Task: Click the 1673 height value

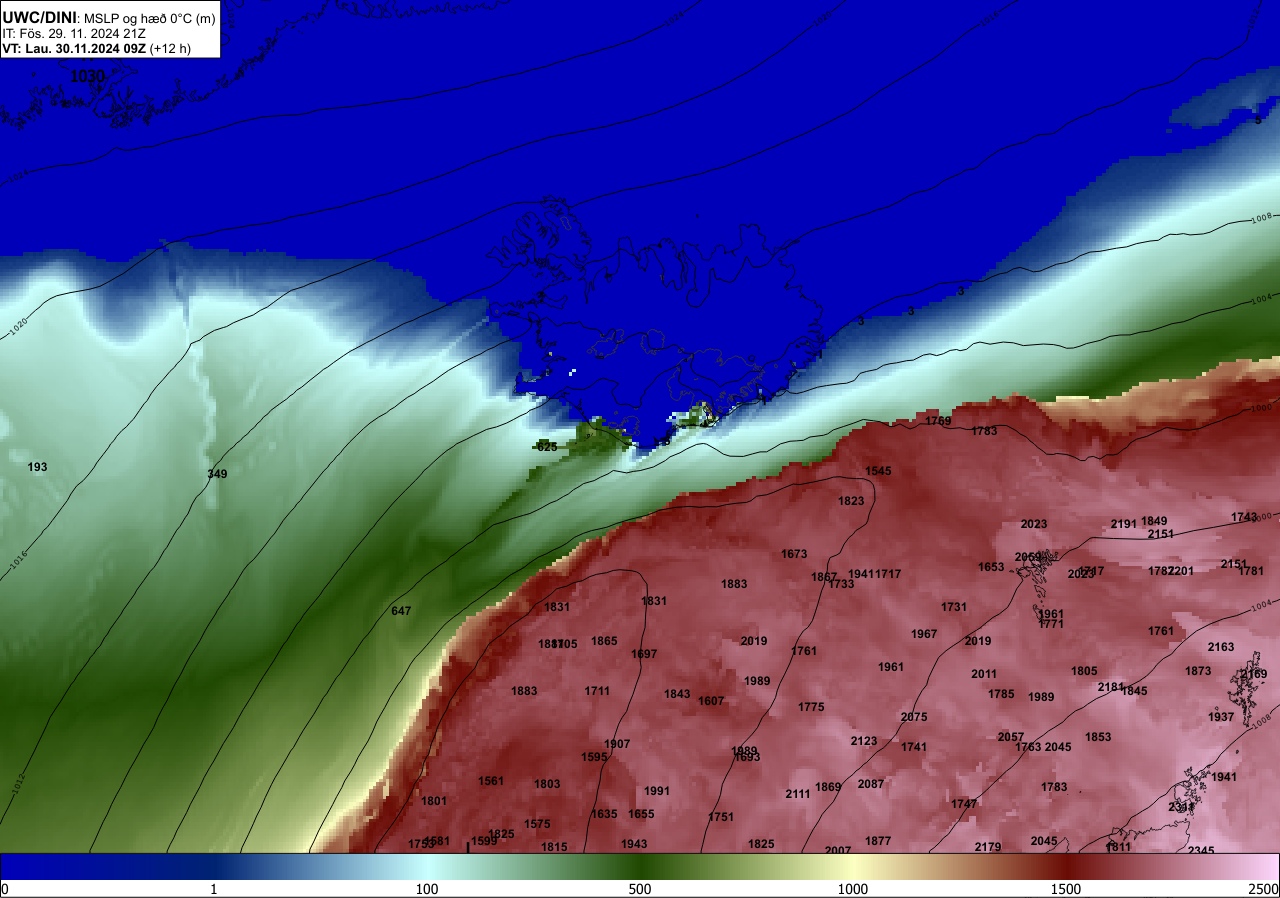Action: 794,554
